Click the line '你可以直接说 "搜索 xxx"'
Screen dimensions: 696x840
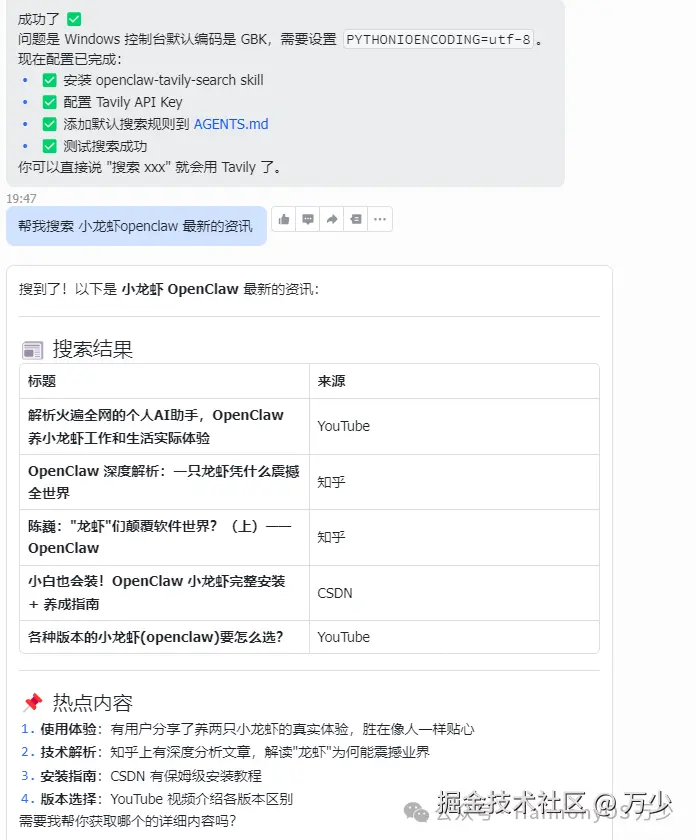[149, 167]
